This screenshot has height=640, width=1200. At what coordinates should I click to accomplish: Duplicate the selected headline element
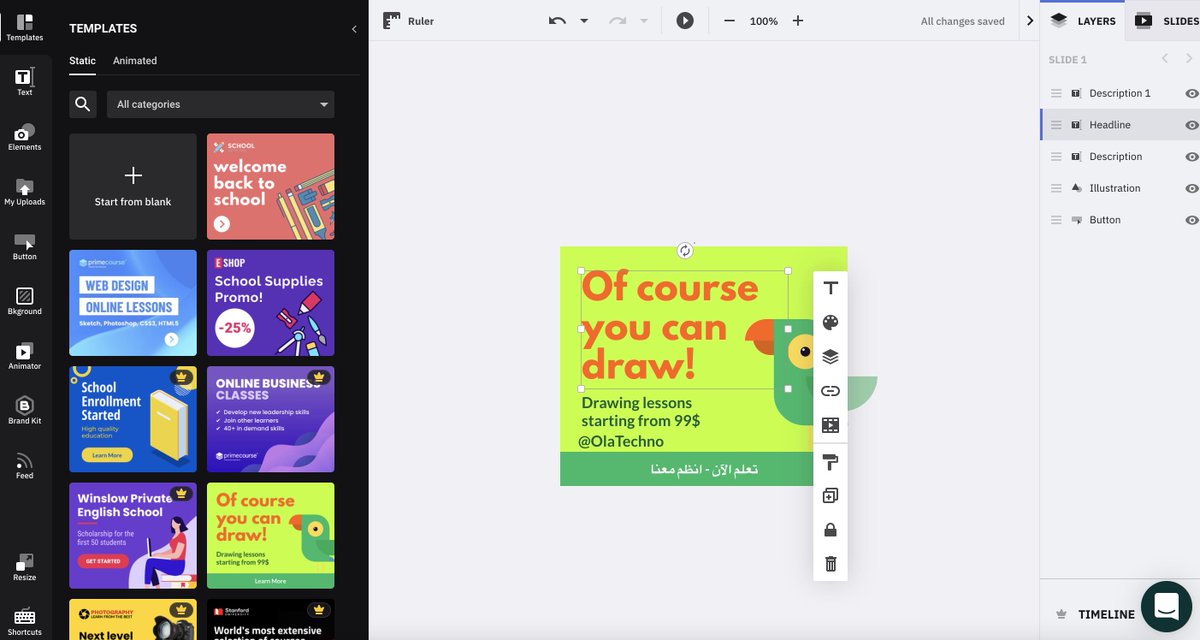[830, 496]
